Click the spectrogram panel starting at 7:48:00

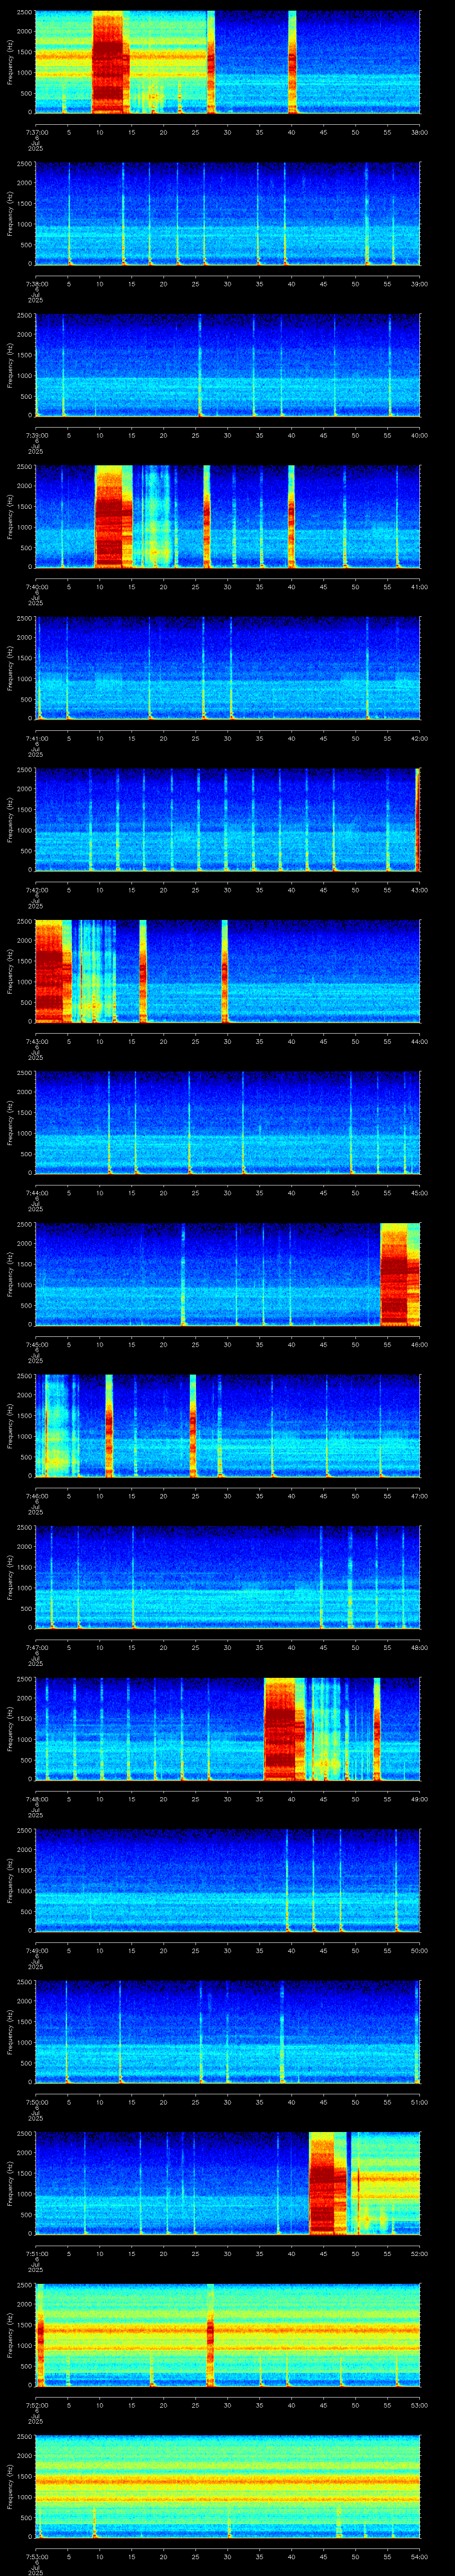coord(228,1729)
